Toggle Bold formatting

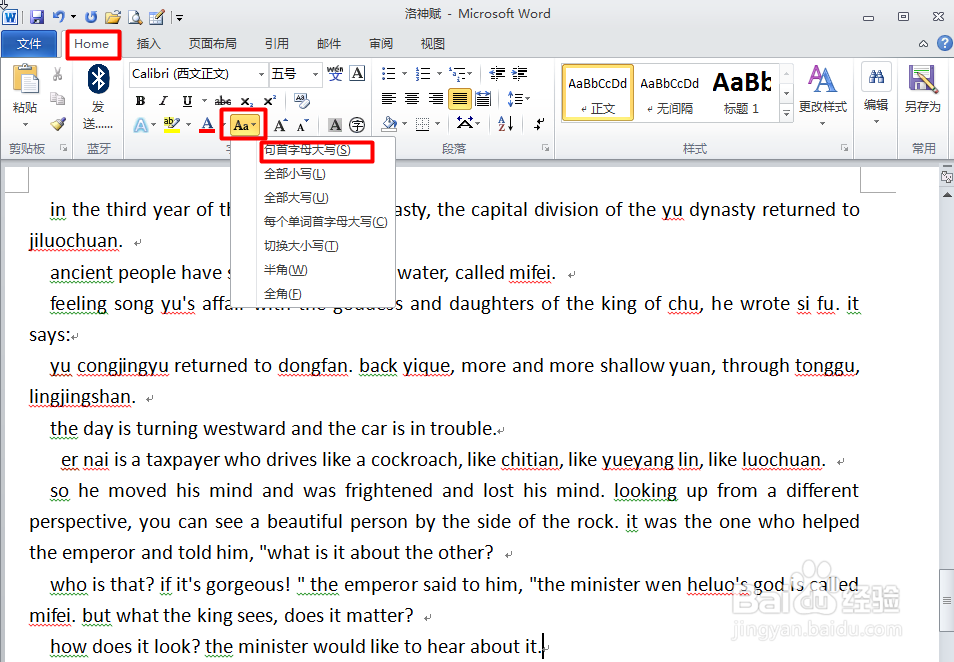141,101
